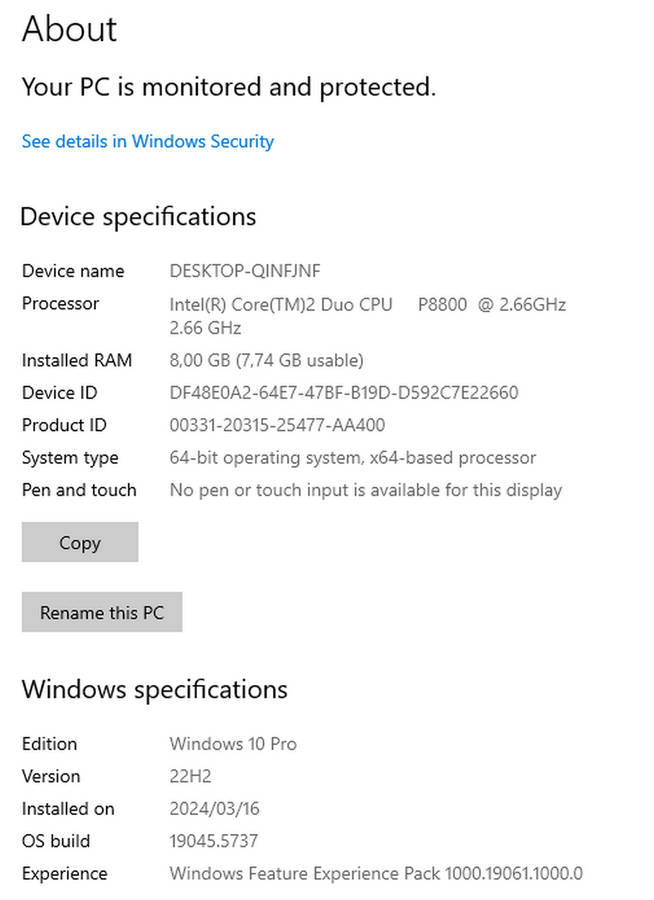
Task: Click the device name DESKTOP-QINFJNF
Action: pyautogui.click(x=245, y=271)
